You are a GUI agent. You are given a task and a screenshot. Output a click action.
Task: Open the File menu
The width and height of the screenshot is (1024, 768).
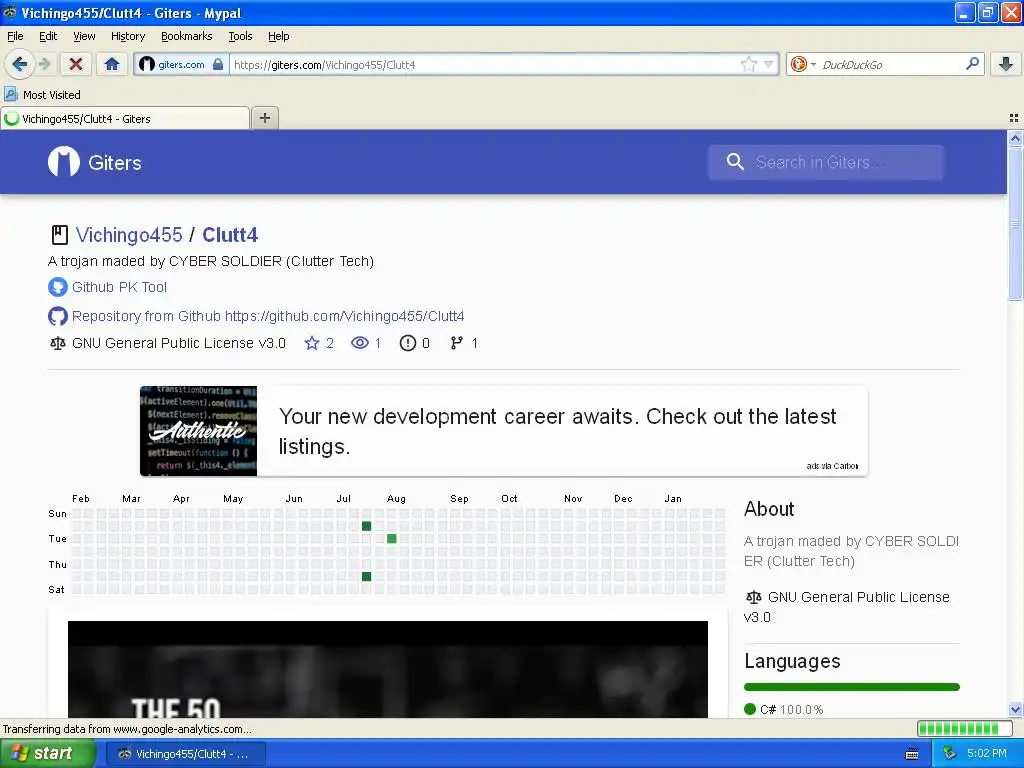coord(15,36)
